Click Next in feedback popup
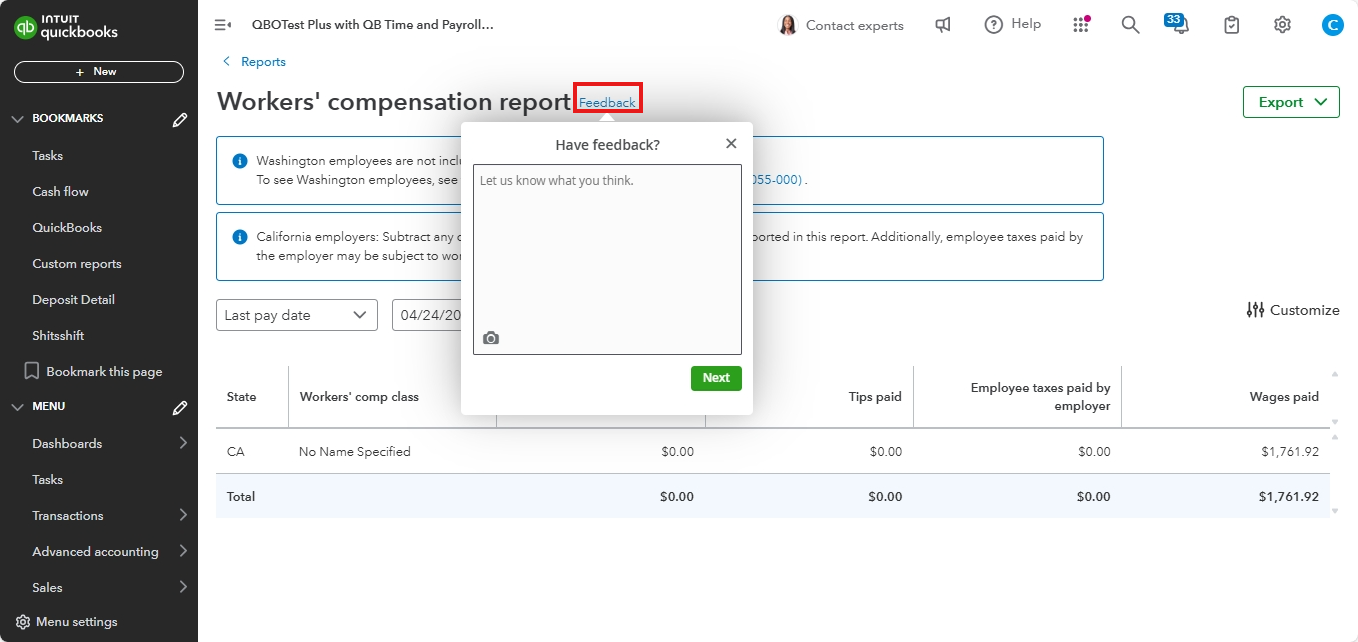 (716, 378)
